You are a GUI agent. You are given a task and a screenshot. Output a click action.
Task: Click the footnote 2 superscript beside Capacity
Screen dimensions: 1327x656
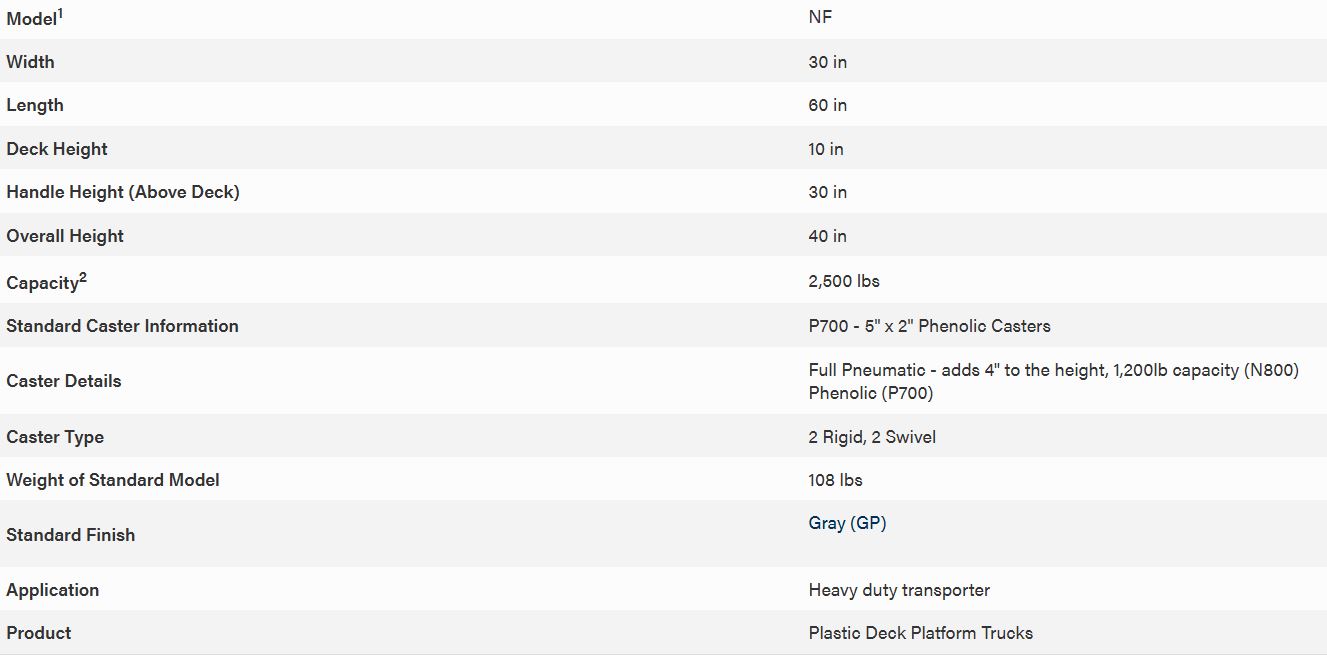pyautogui.click(x=83, y=278)
